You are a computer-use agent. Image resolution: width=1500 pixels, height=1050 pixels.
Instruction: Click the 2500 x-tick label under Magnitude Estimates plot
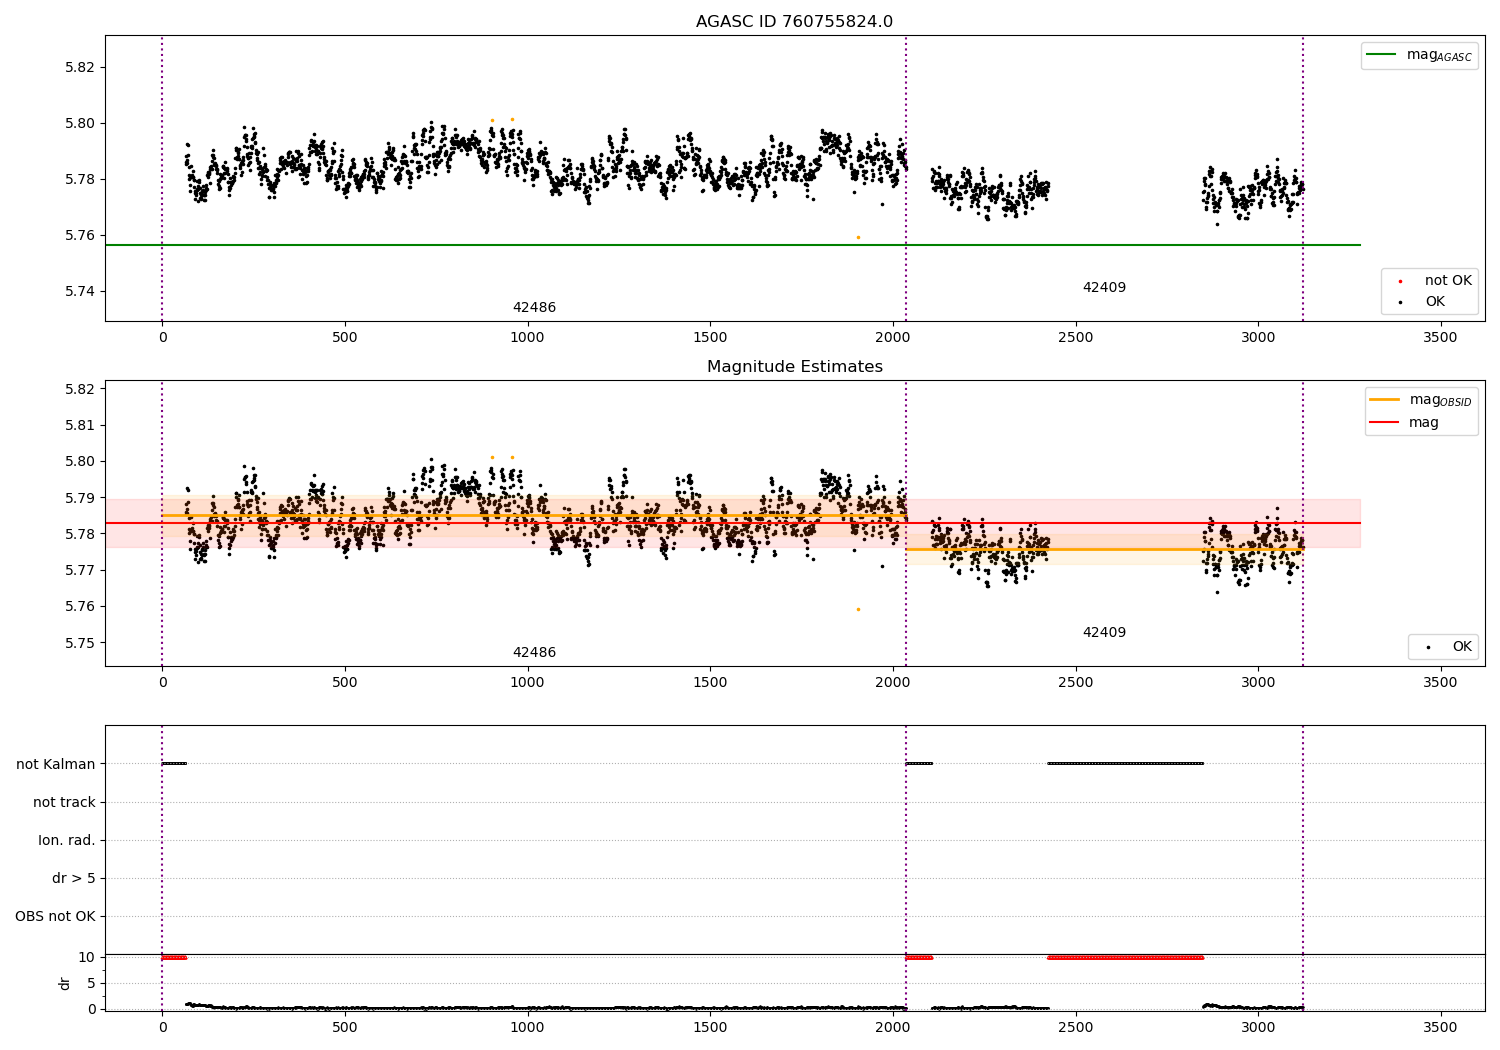[x=1075, y=683]
